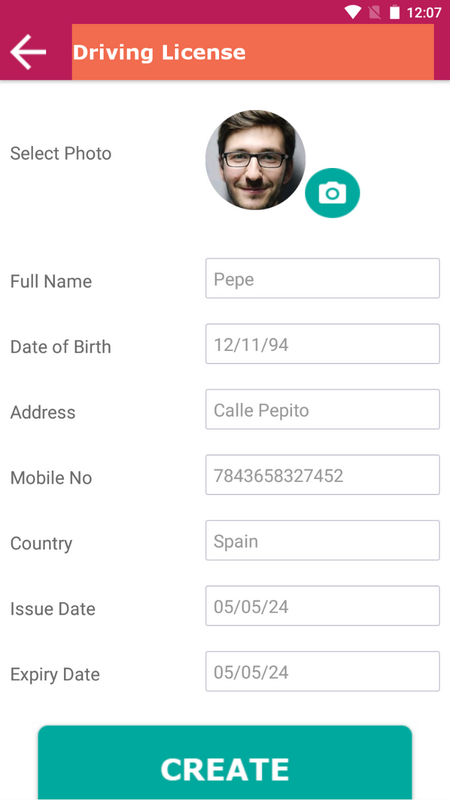Tap the 12:07 clock in status bar

[424, 12]
